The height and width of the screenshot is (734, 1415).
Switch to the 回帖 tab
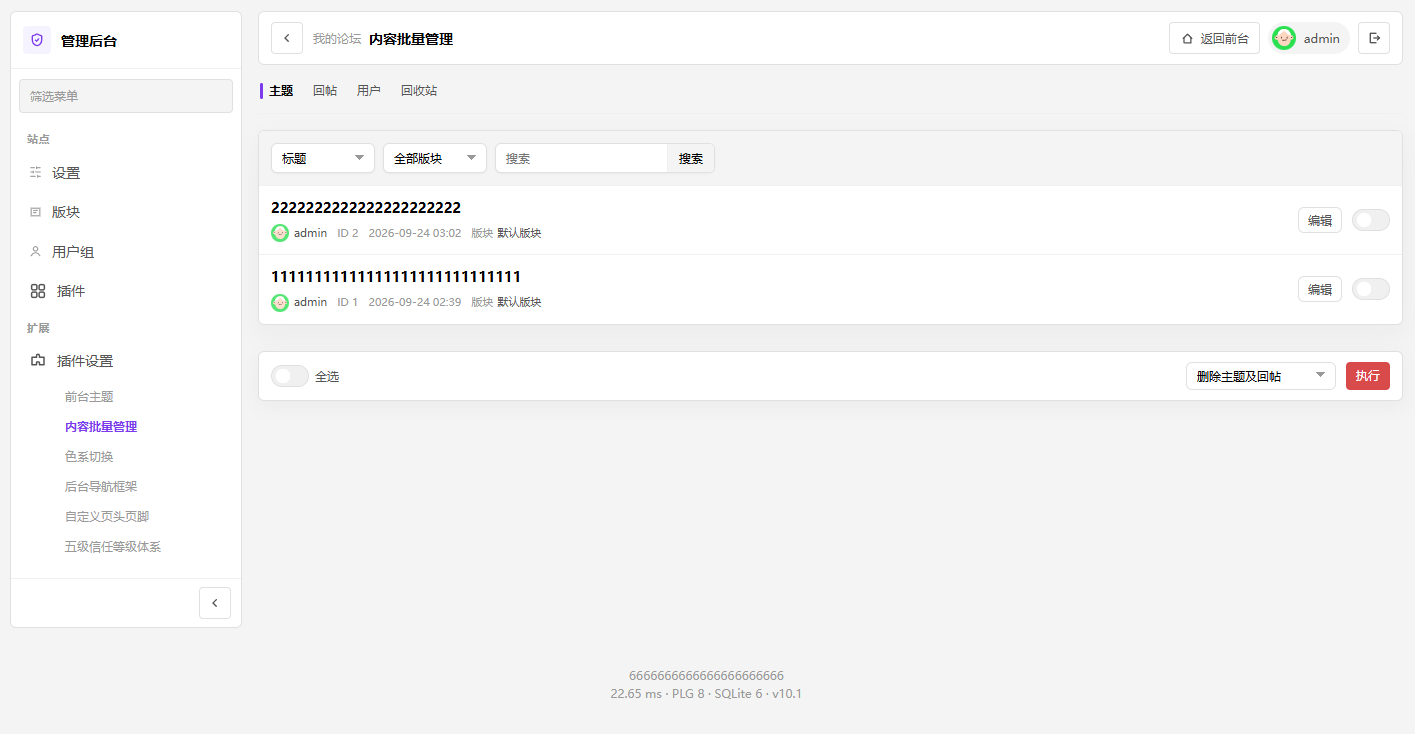325,91
